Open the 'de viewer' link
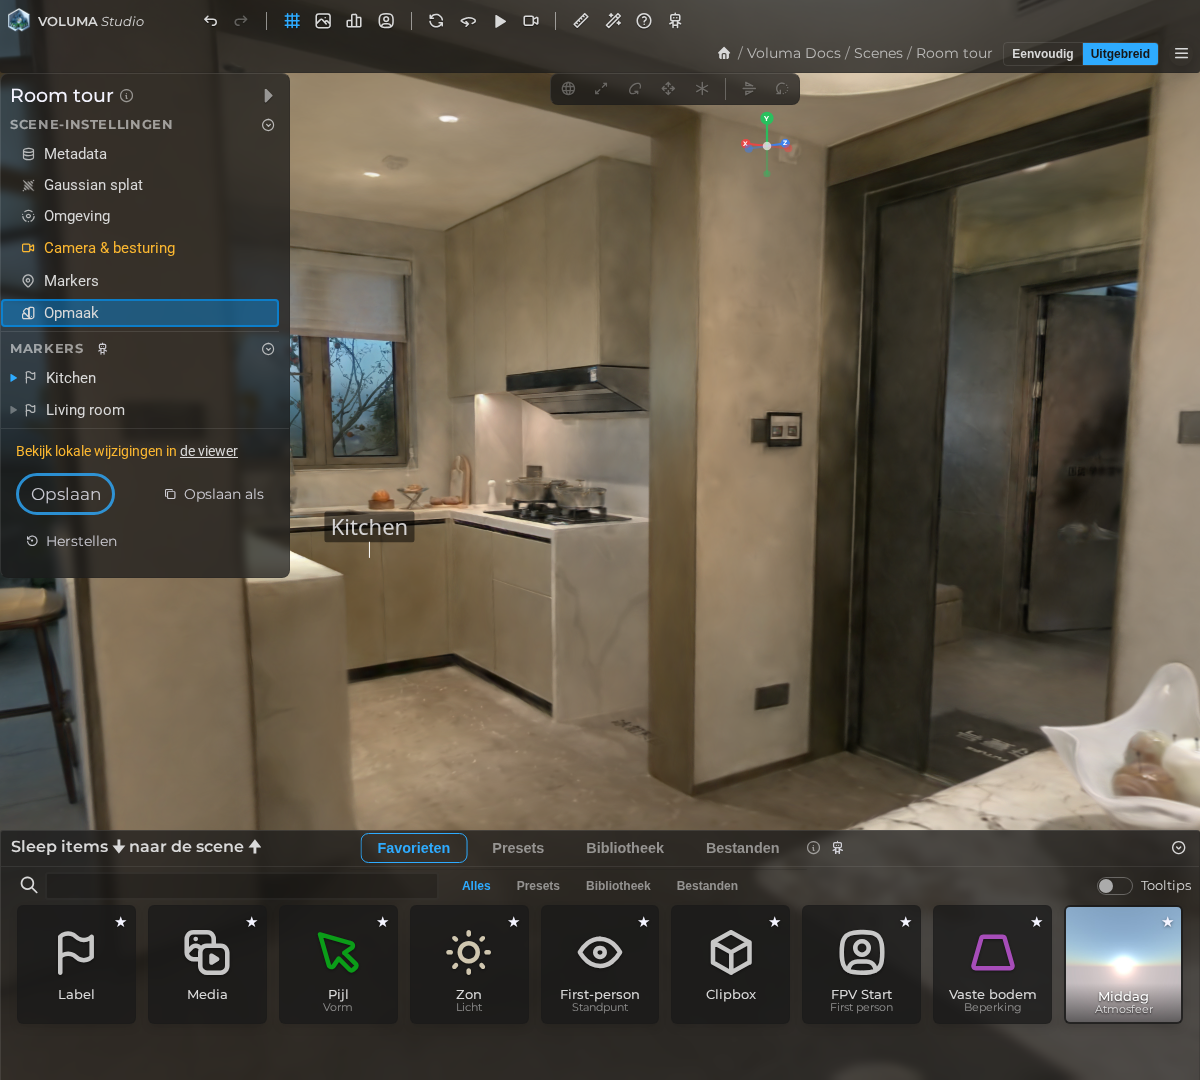 click(x=209, y=451)
